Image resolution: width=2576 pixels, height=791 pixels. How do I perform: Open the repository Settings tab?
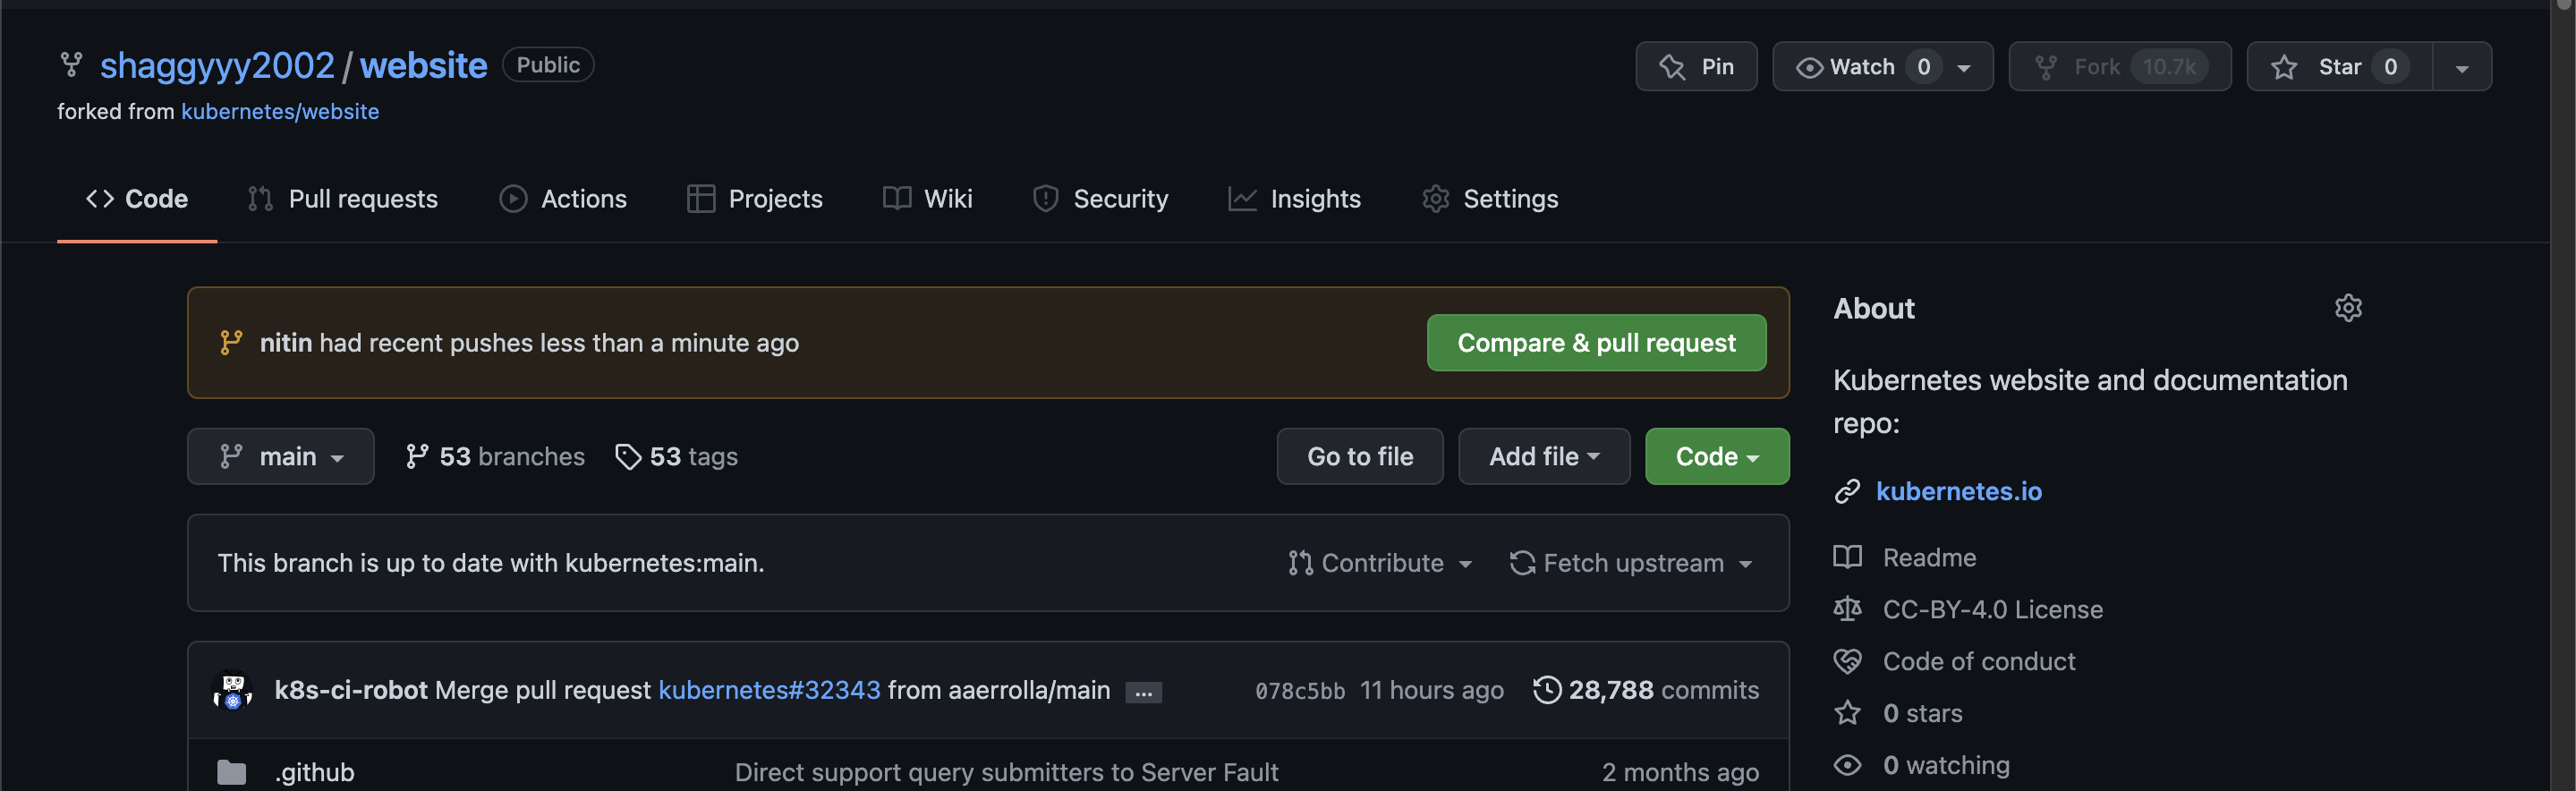[1490, 199]
